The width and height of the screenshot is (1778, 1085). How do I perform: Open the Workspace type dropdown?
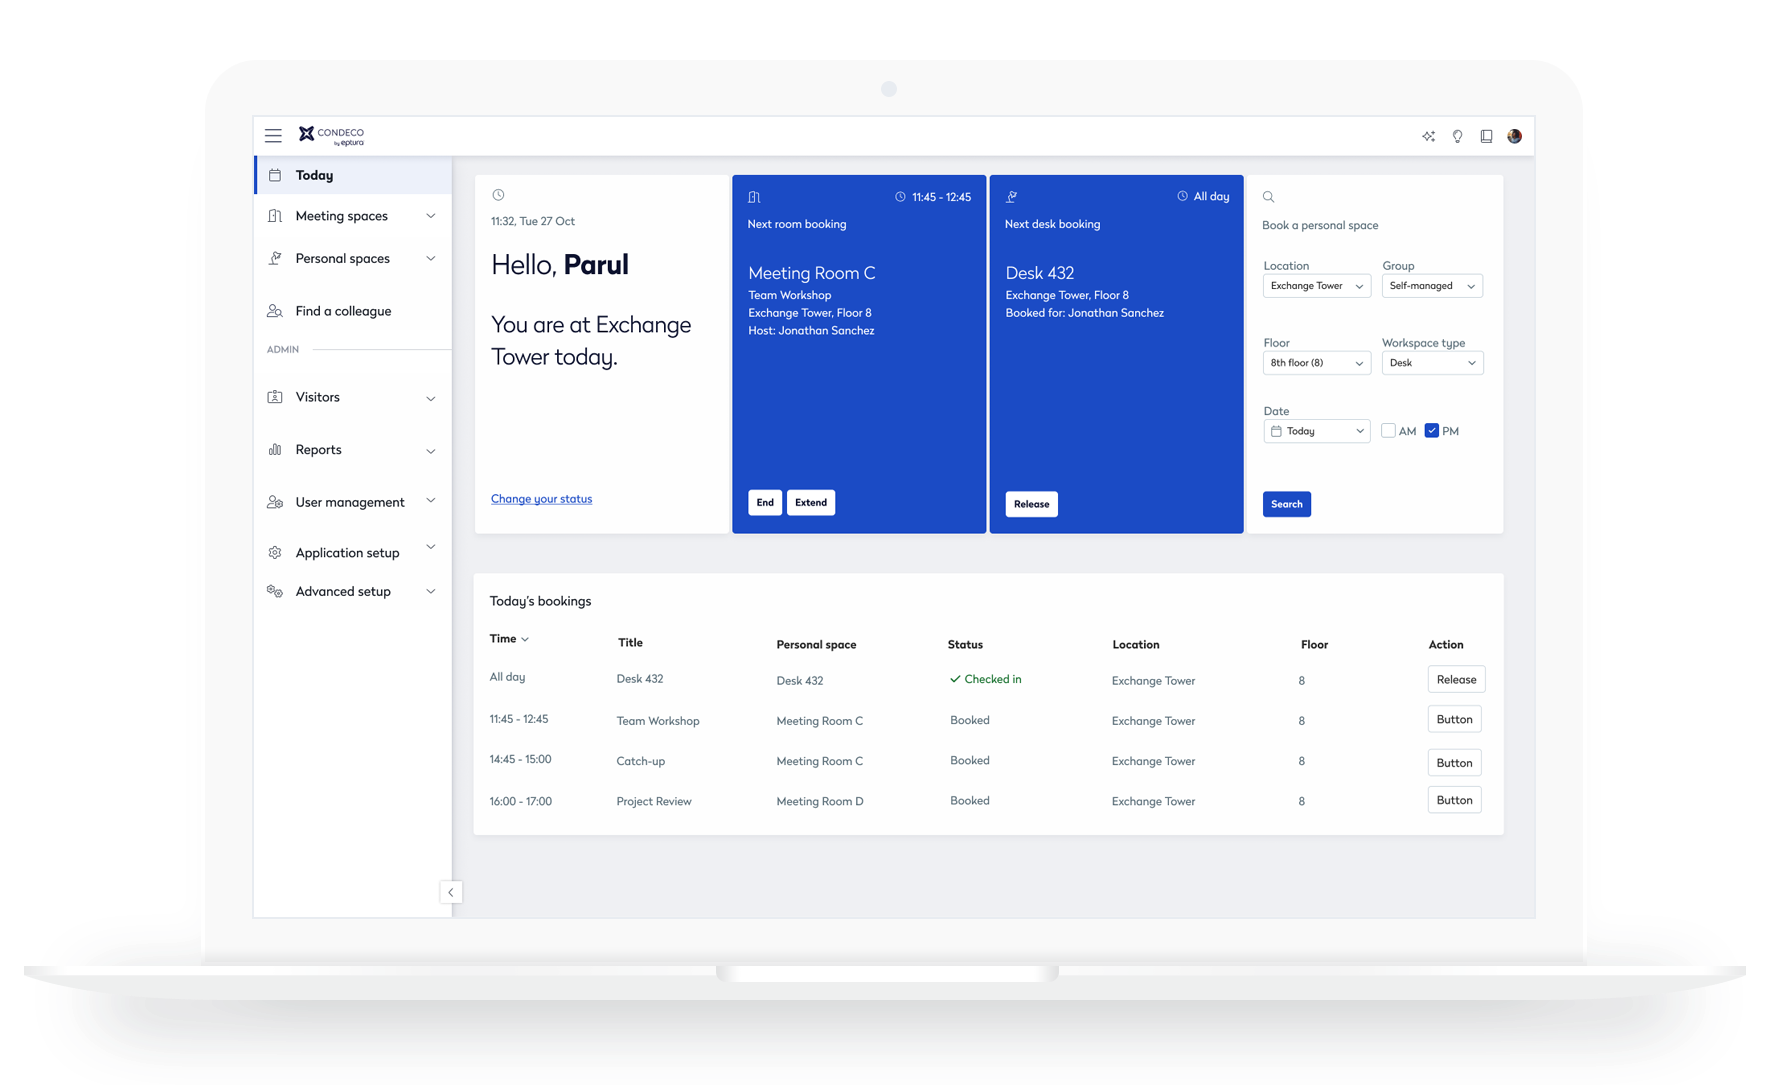(1432, 362)
